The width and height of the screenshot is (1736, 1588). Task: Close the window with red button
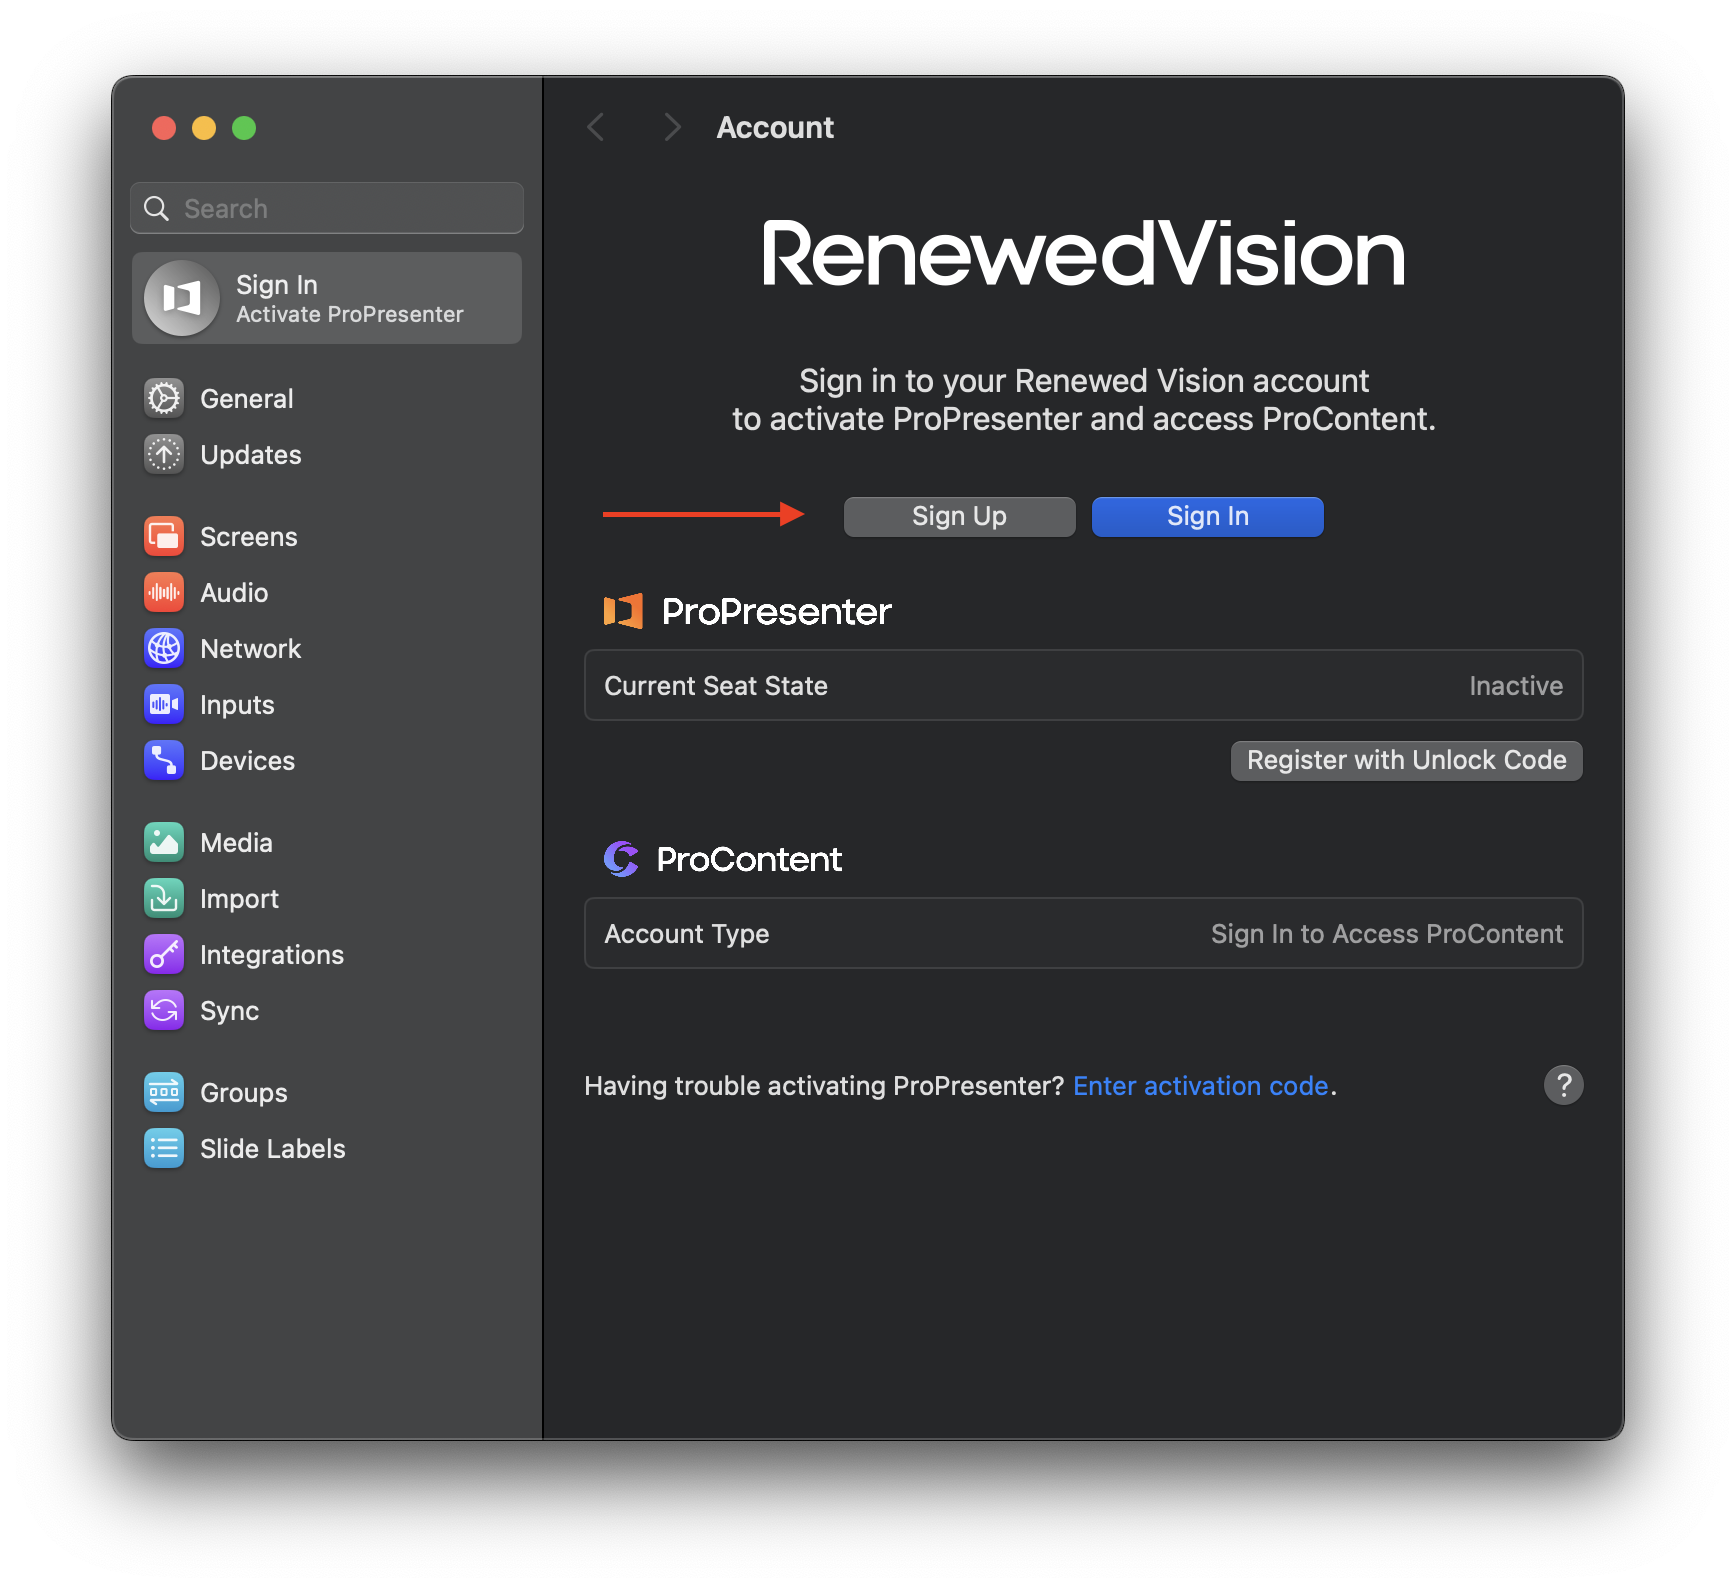coord(164,128)
